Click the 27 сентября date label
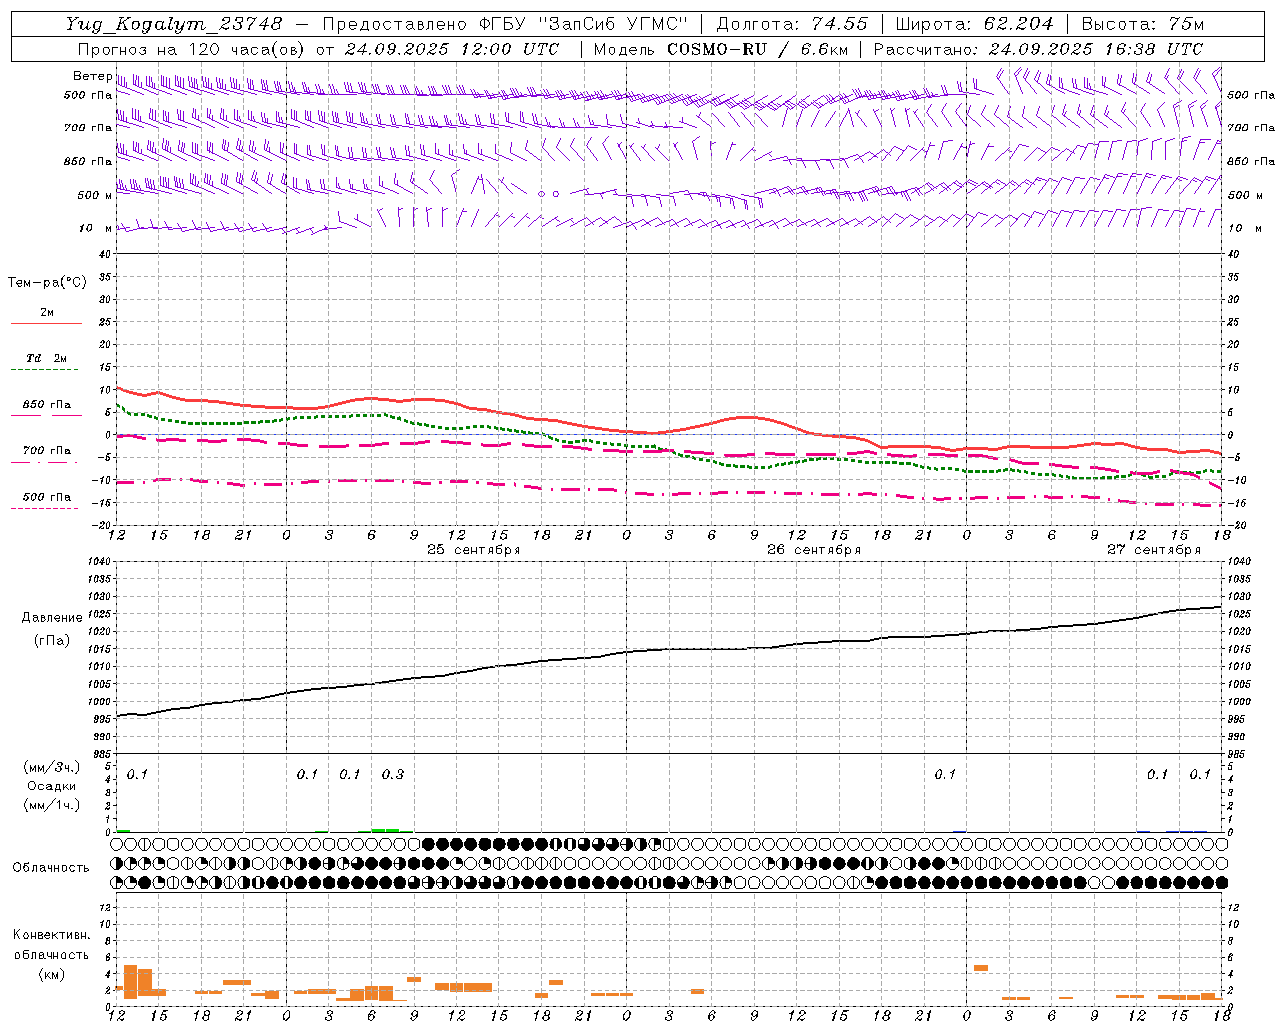1280x1024 pixels. pyautogui.click(x=1153, y=550)
